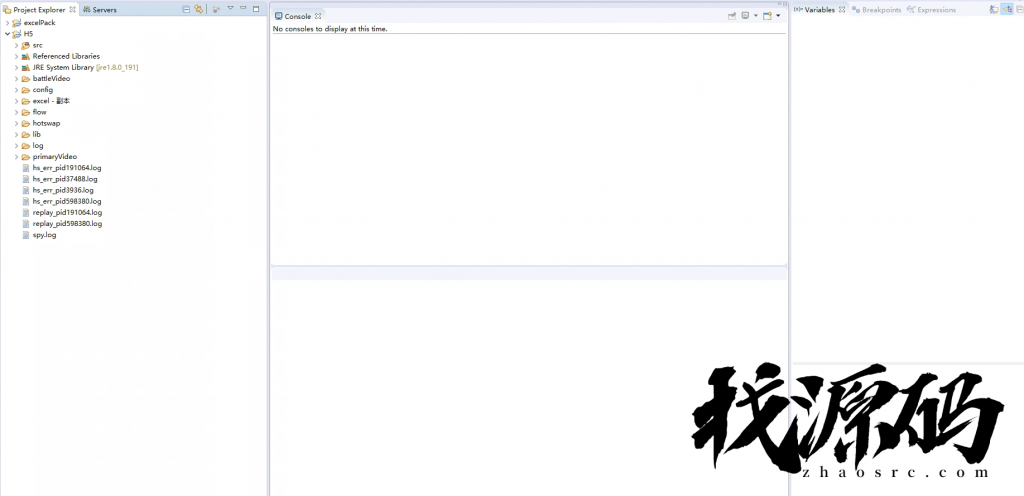Expand the excel - 副本 folder

coord(16,101)
